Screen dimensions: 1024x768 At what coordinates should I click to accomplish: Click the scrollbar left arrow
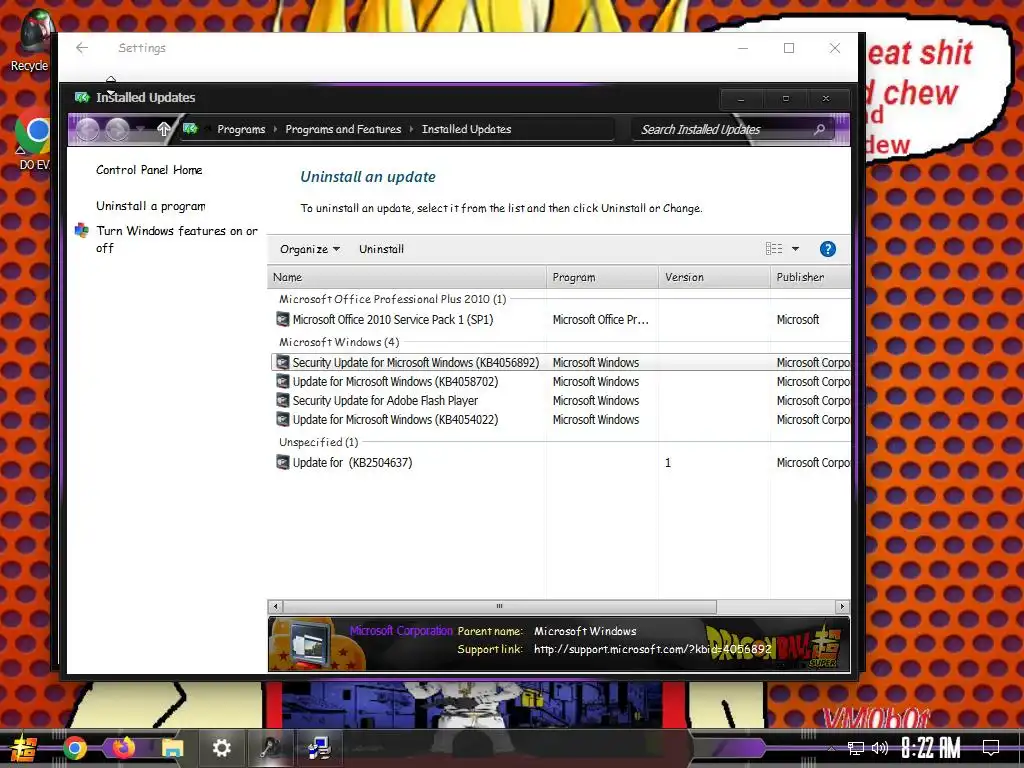point(276,606)
